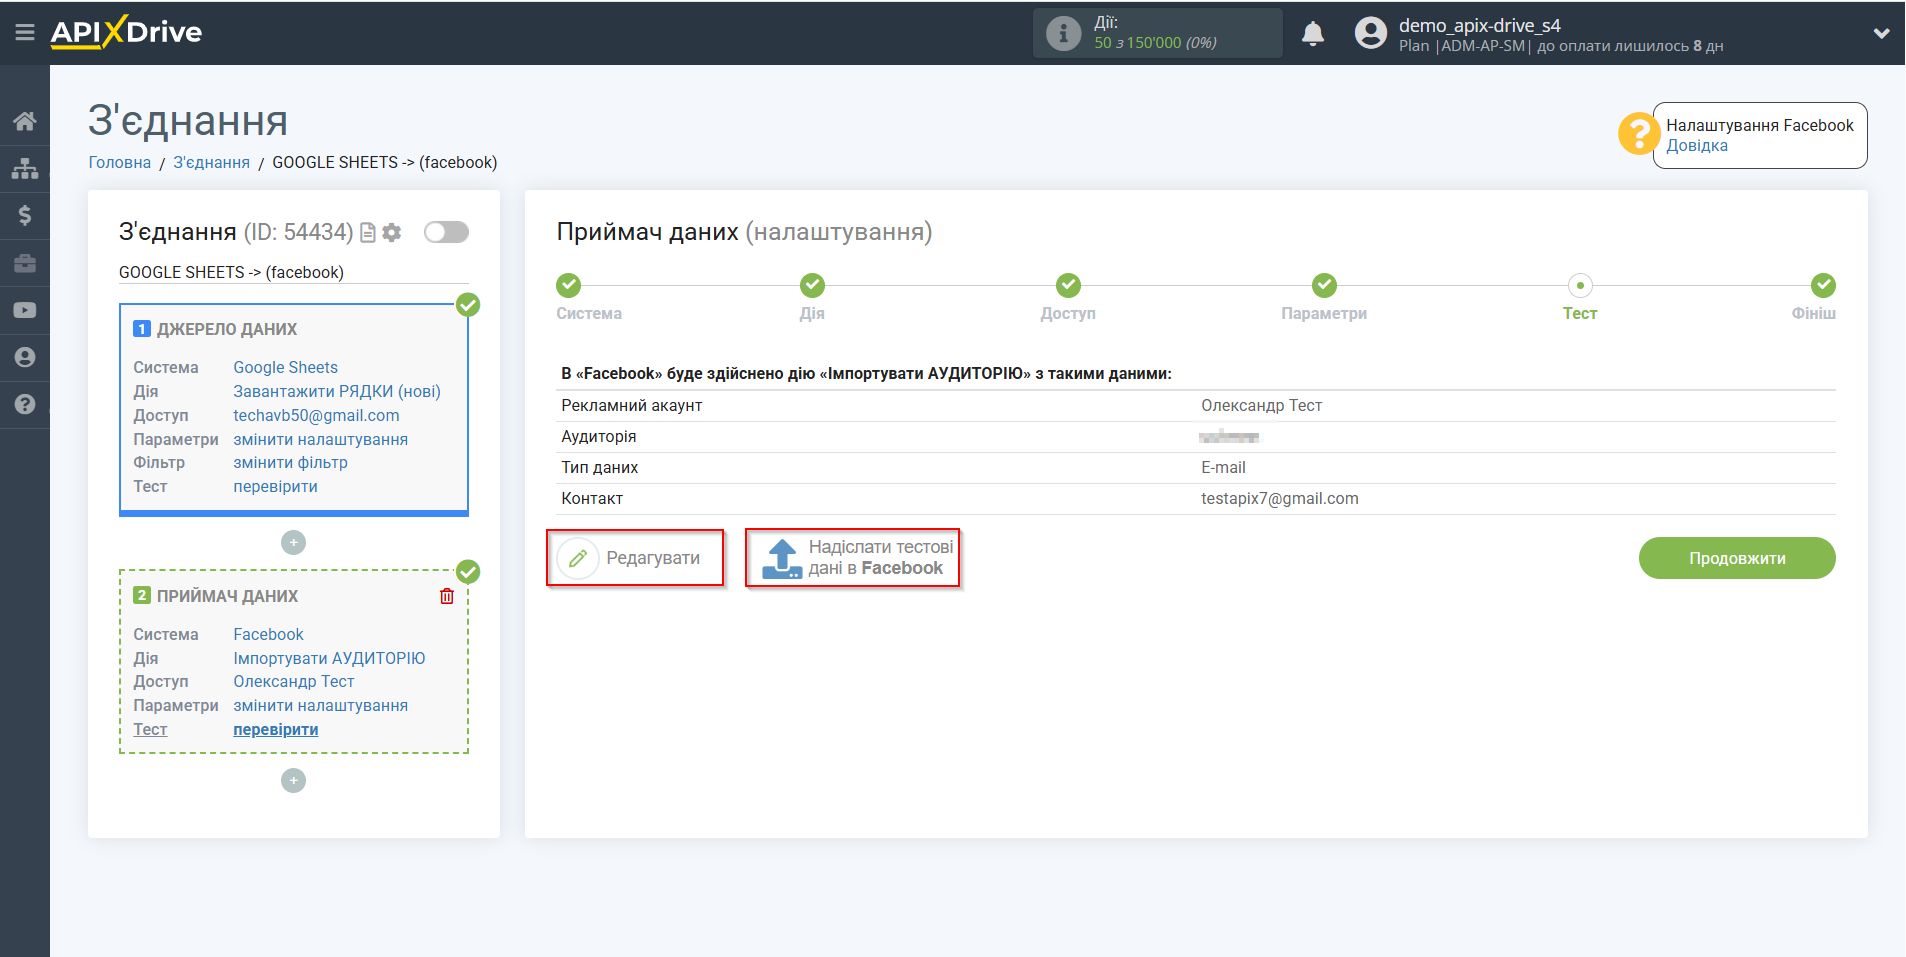
Task: Go to the Фініш step
Action: (1823, 285)
